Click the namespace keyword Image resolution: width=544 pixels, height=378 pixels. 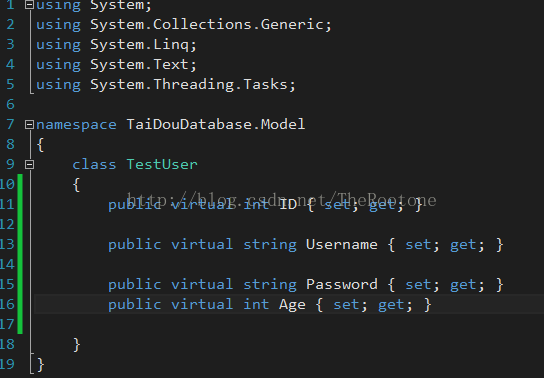[x=76, y=124]
